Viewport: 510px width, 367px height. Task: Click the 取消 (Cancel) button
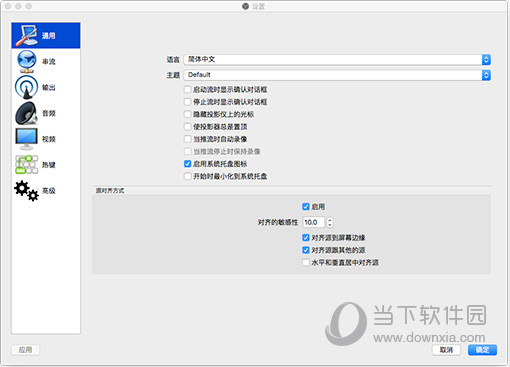(446, 350)
